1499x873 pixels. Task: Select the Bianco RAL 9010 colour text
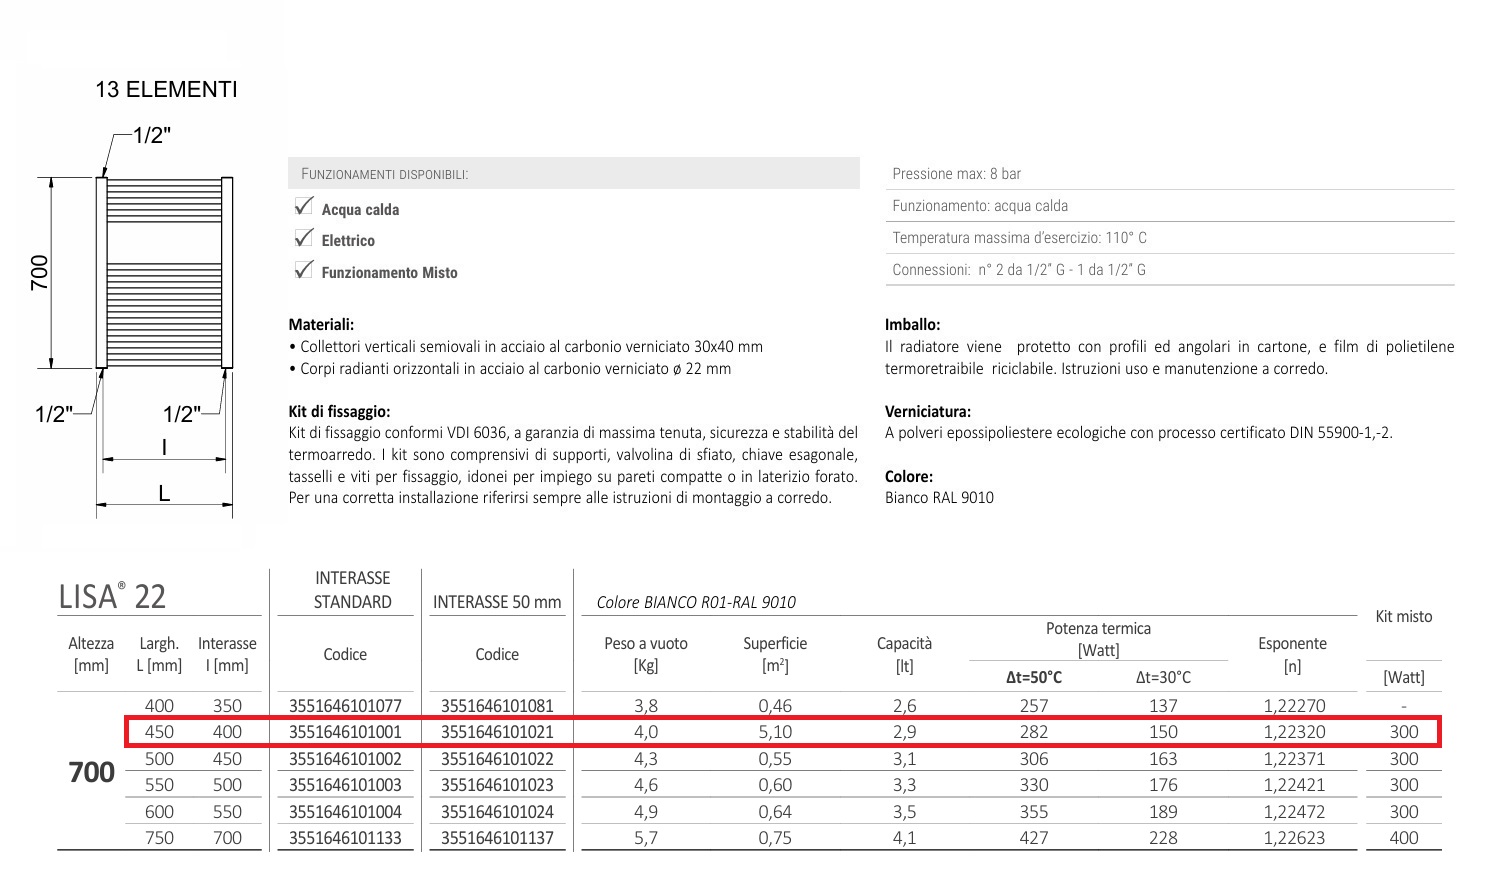click(x=939, y=498)
